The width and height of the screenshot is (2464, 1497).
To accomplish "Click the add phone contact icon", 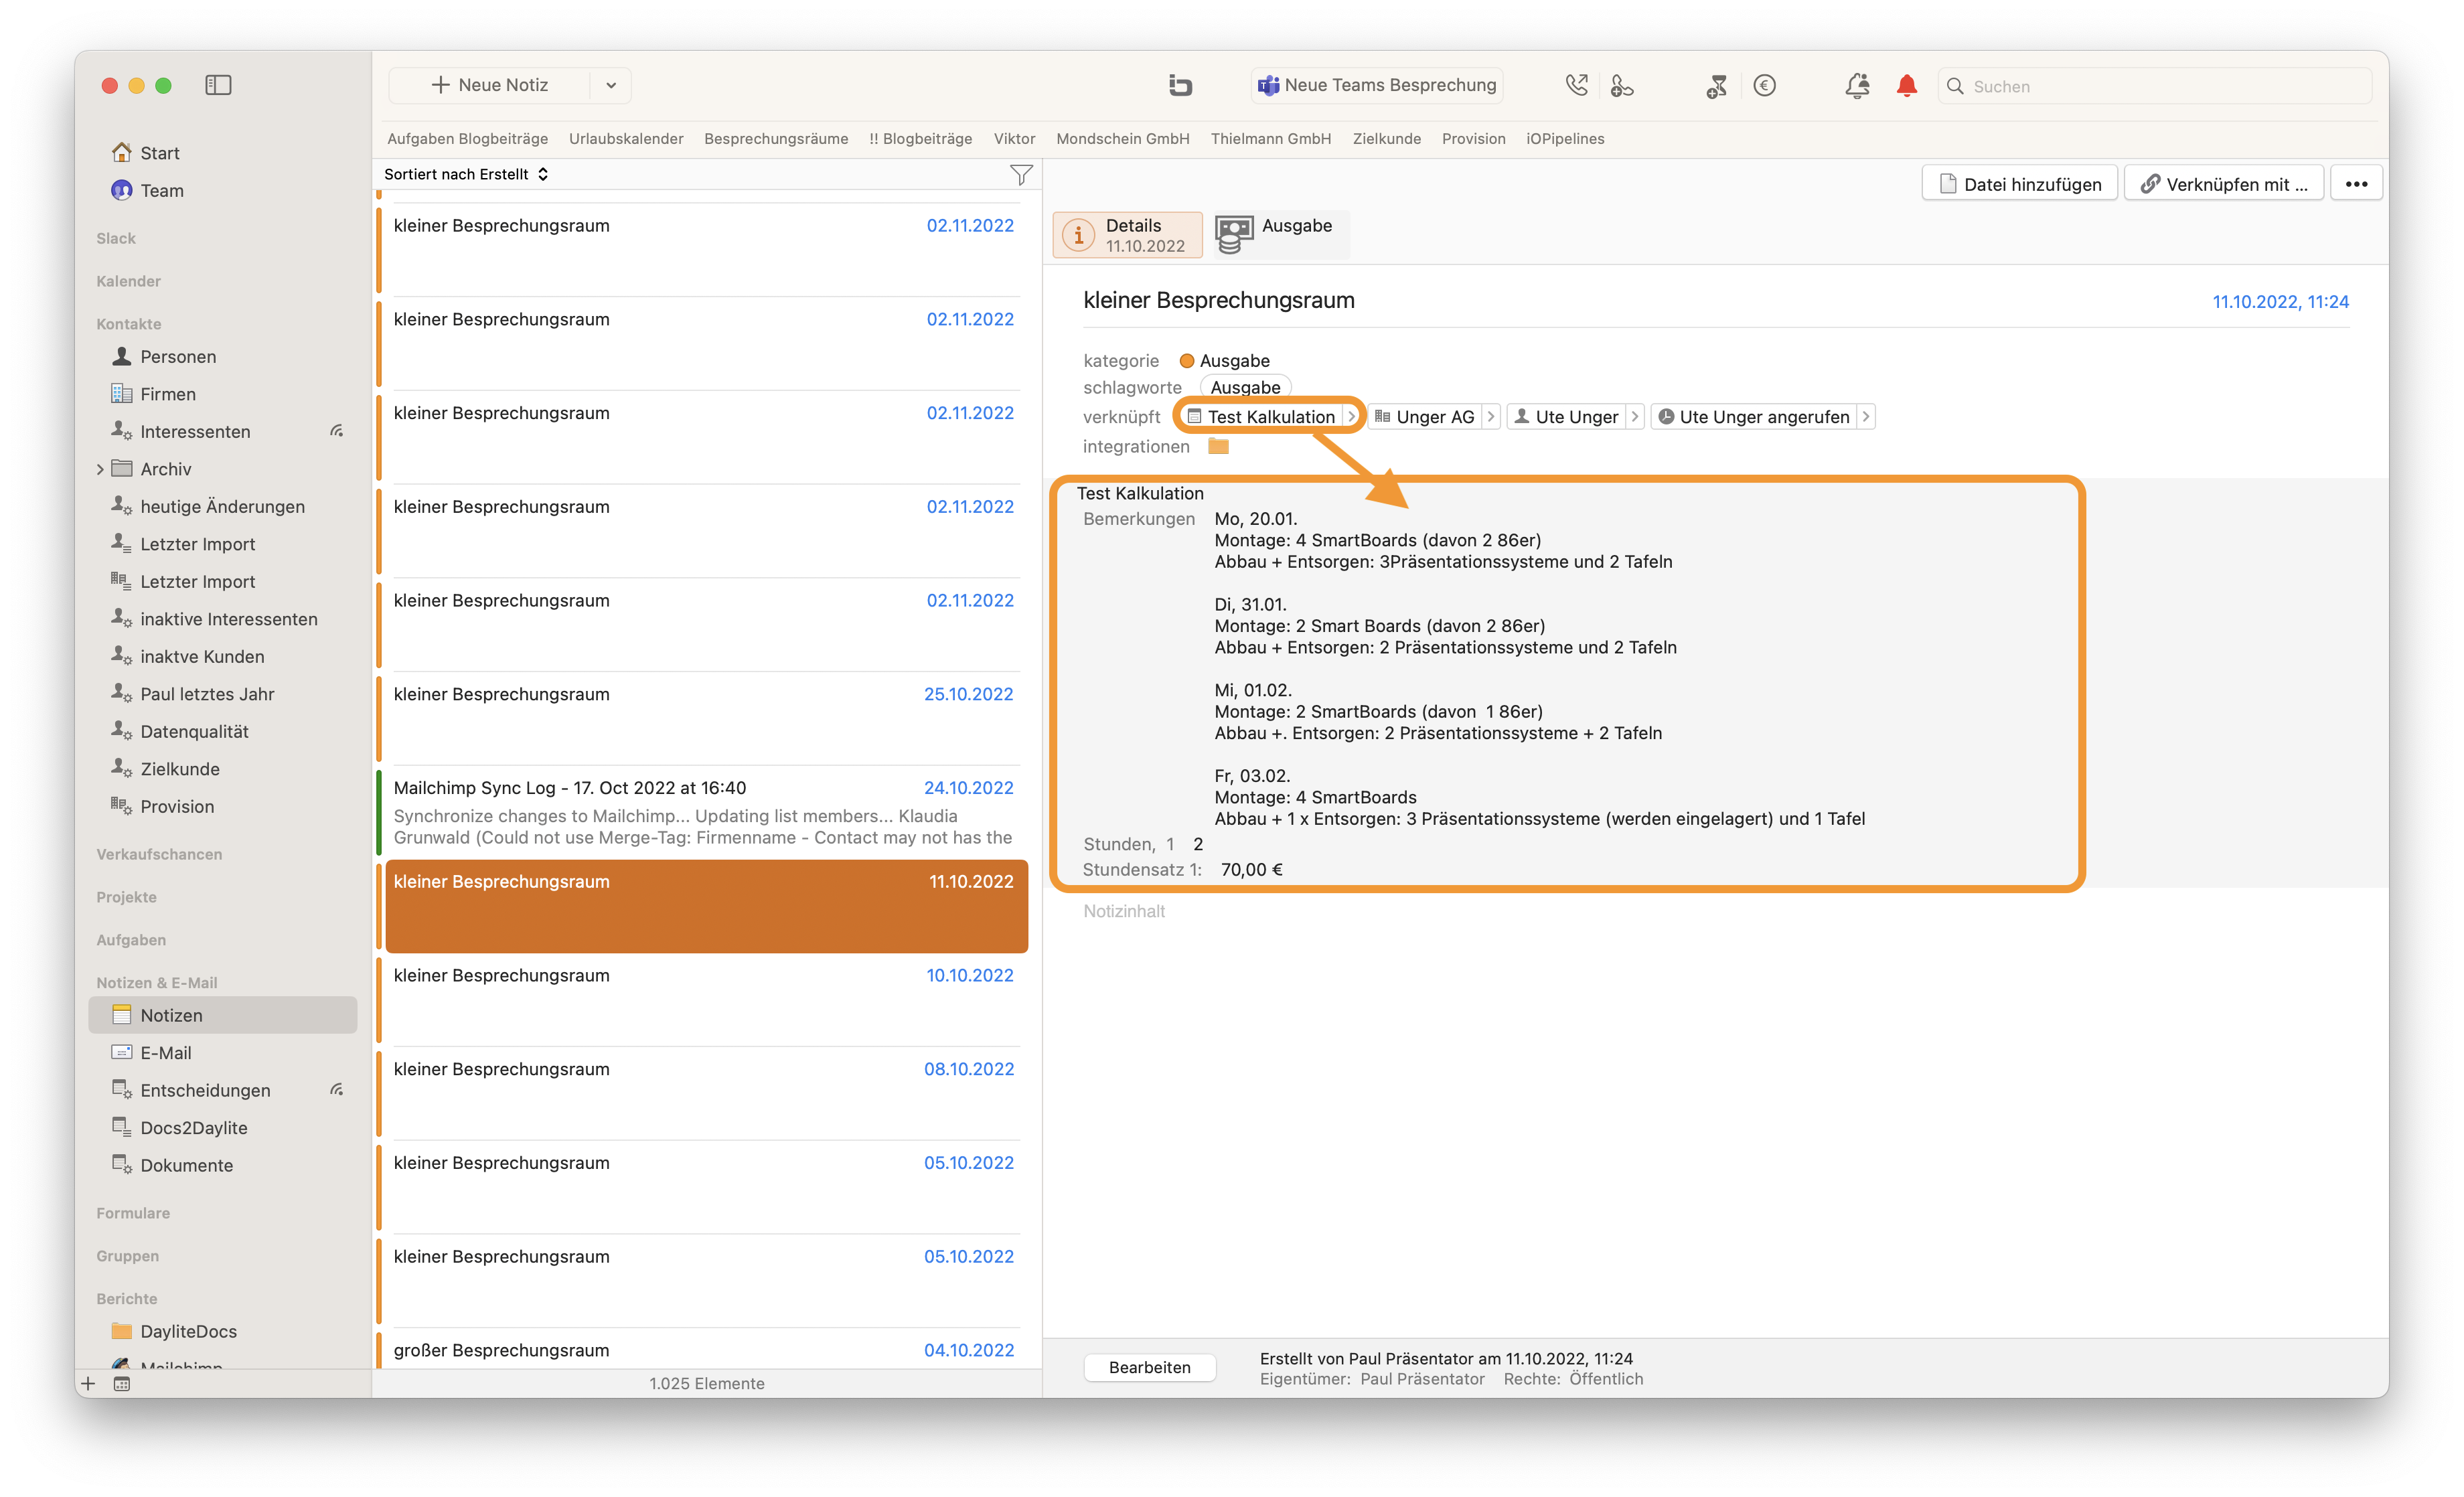I will (1622, 85).
